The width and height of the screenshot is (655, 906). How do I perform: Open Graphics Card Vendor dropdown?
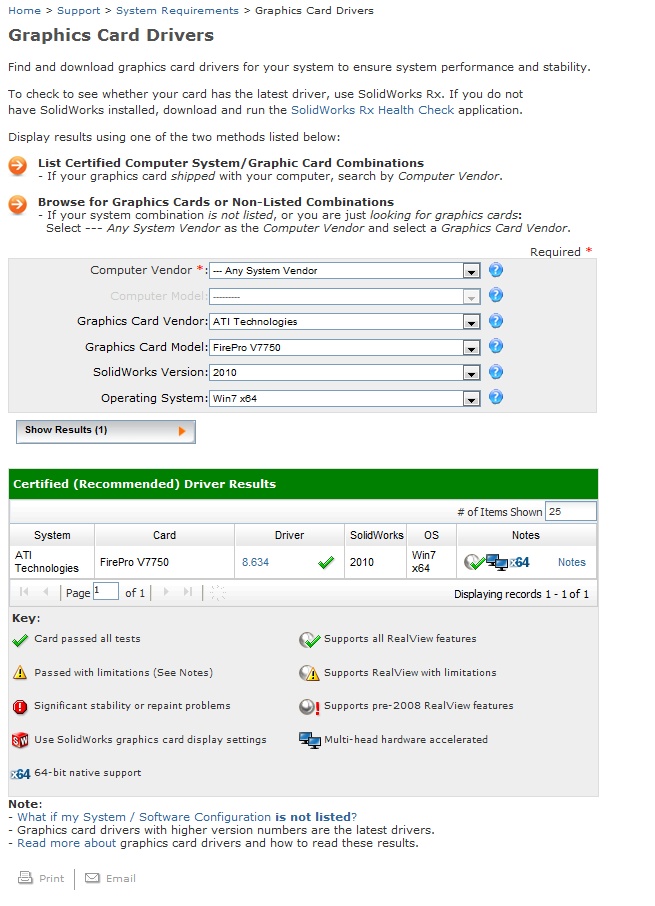[x=471, y=322]
